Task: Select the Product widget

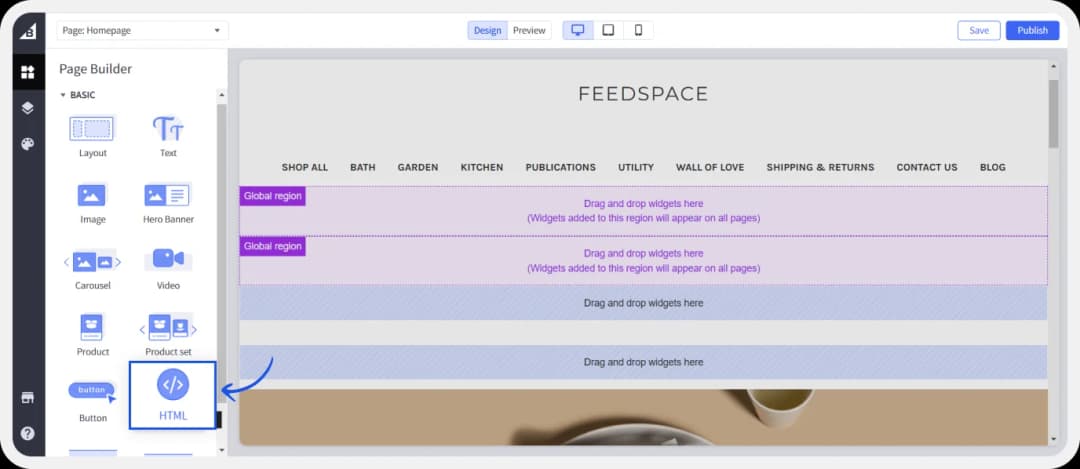Action: tap(93, 335)
